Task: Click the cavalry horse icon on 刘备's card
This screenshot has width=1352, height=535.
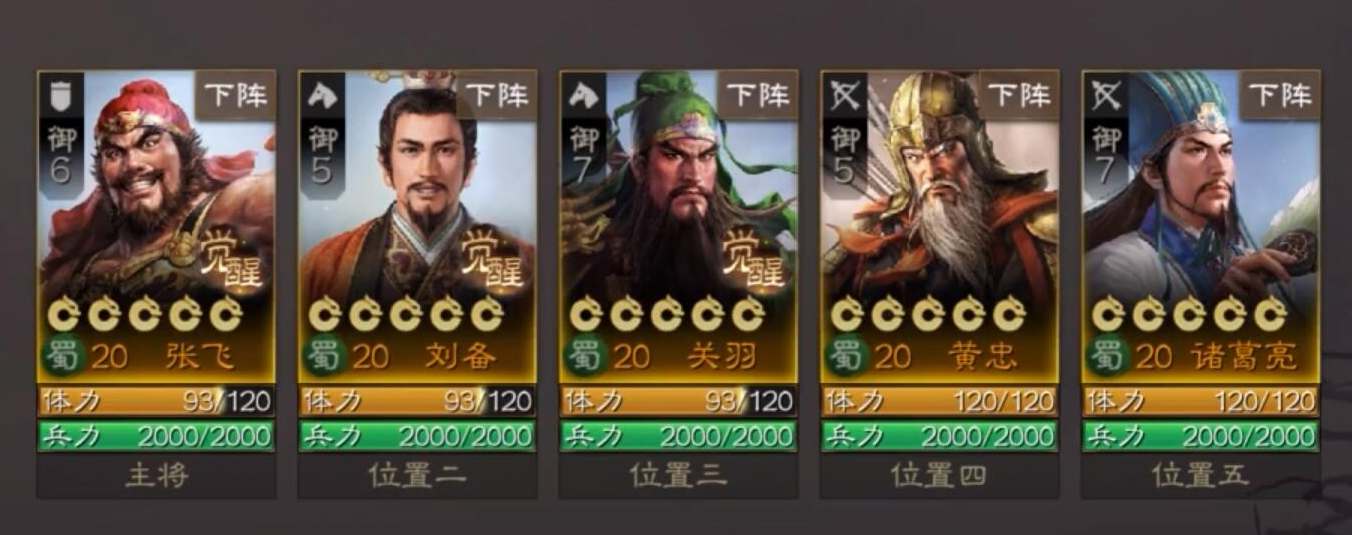Action: [x=320, y=96]
